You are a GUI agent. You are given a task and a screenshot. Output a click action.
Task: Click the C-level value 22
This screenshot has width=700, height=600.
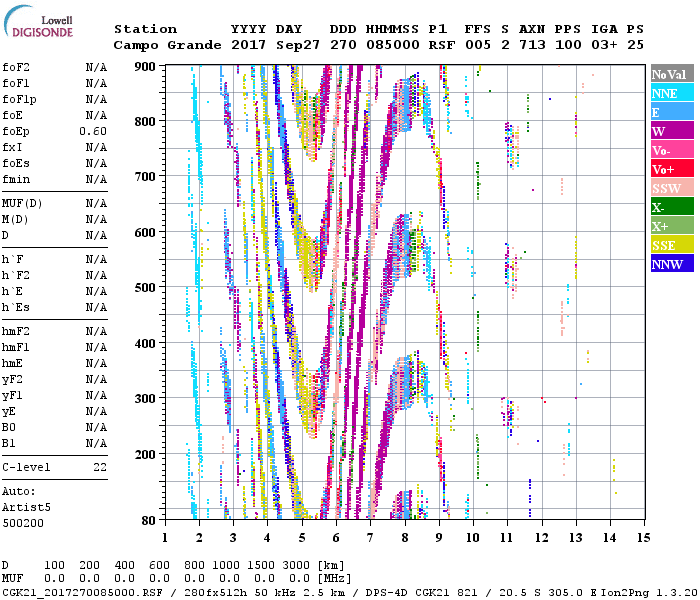100,467
